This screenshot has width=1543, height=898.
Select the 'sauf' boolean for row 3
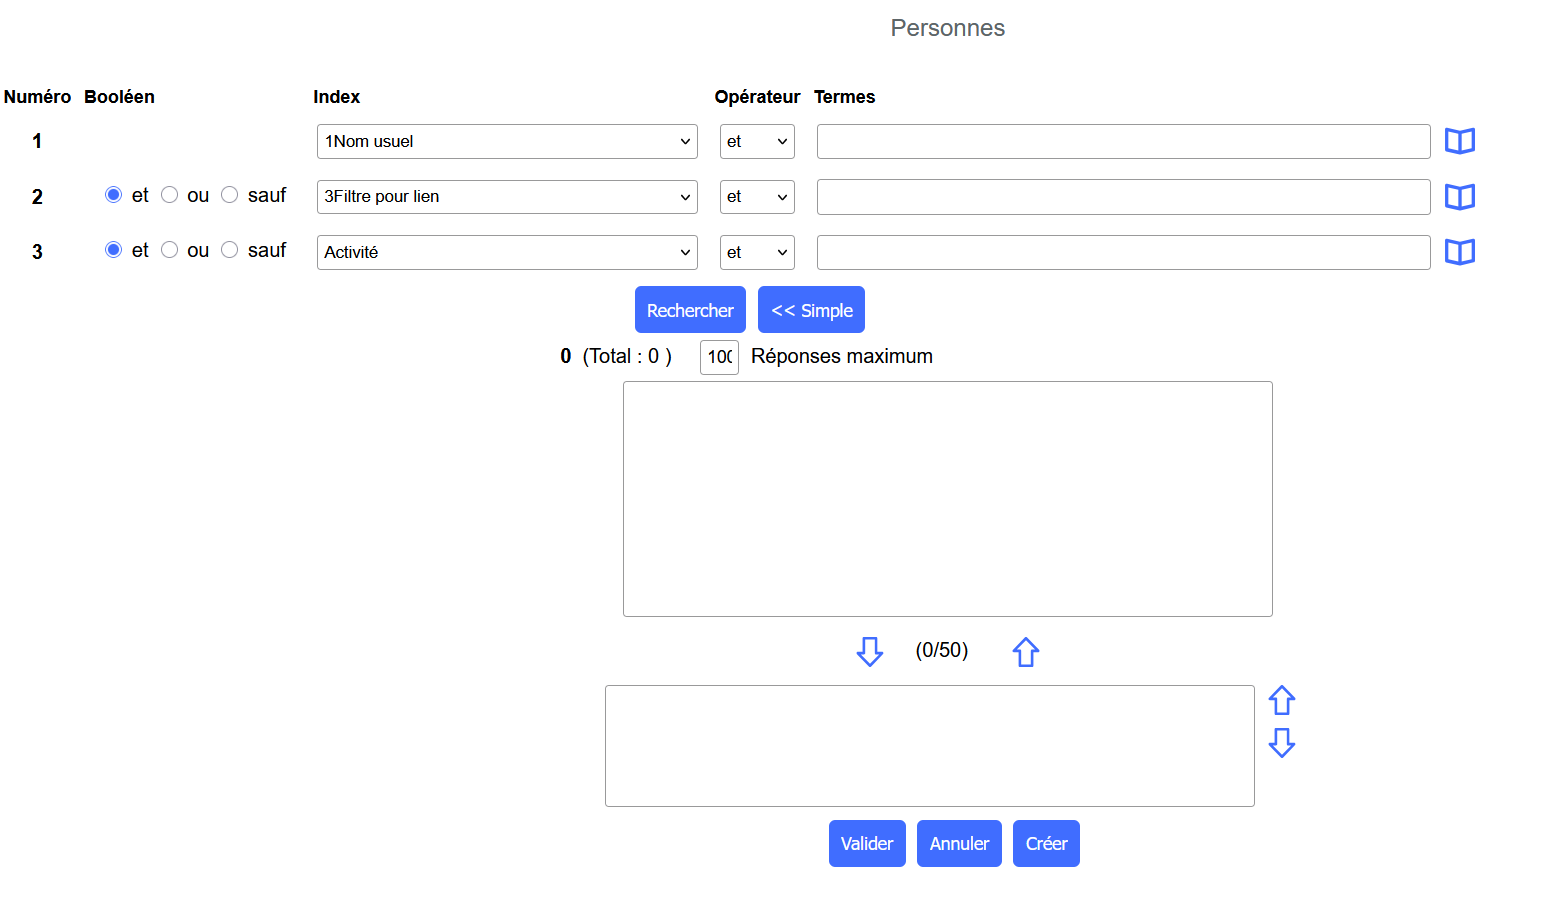[230, 250]
